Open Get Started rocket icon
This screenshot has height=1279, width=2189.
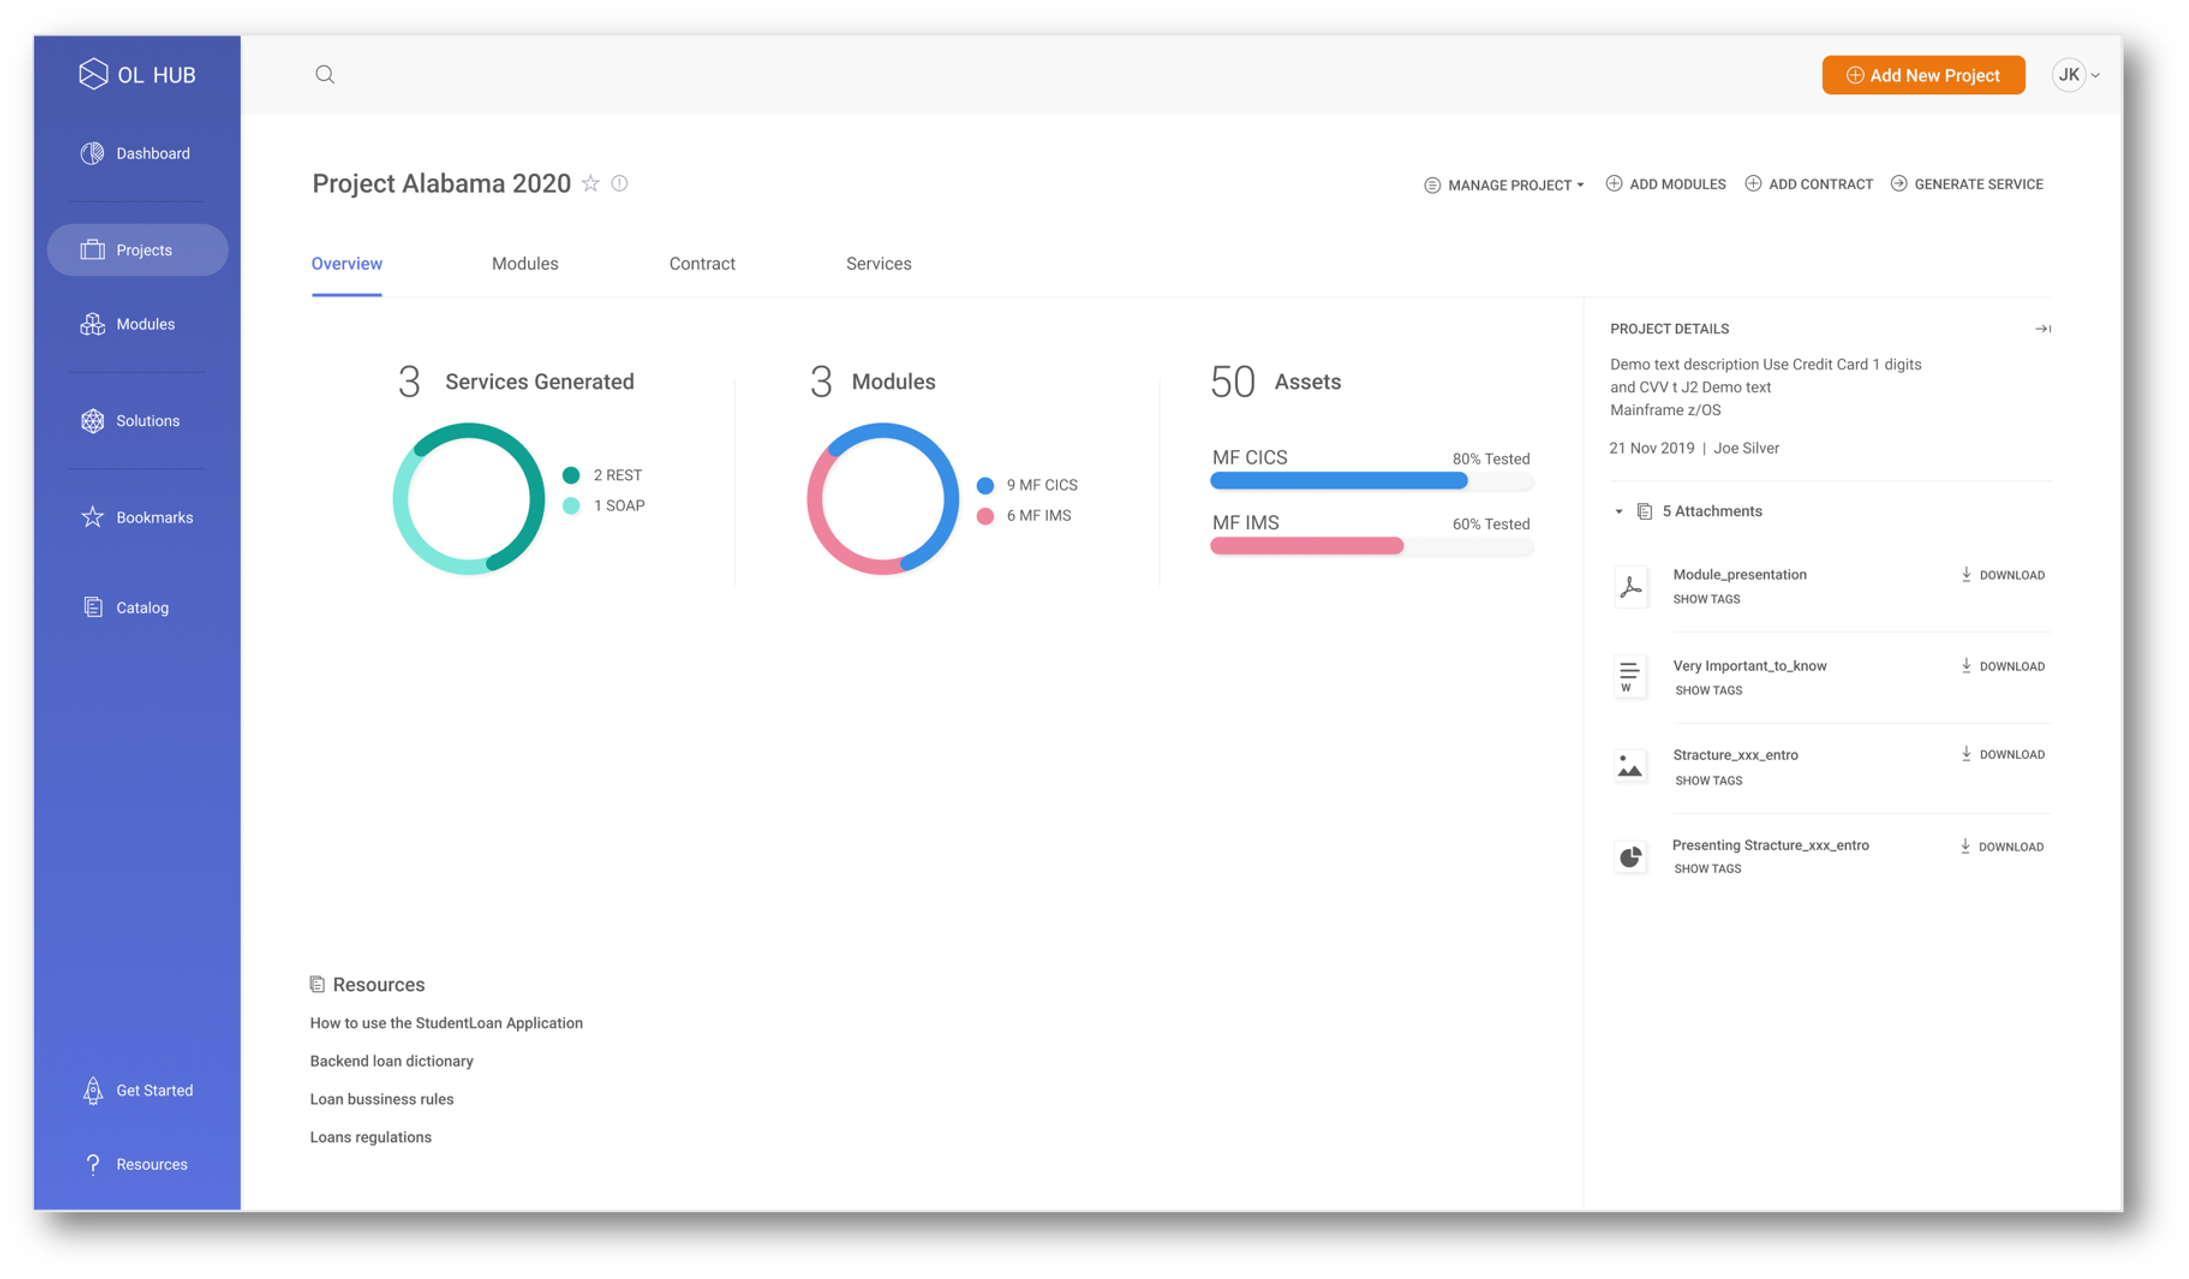(93, 1090)
